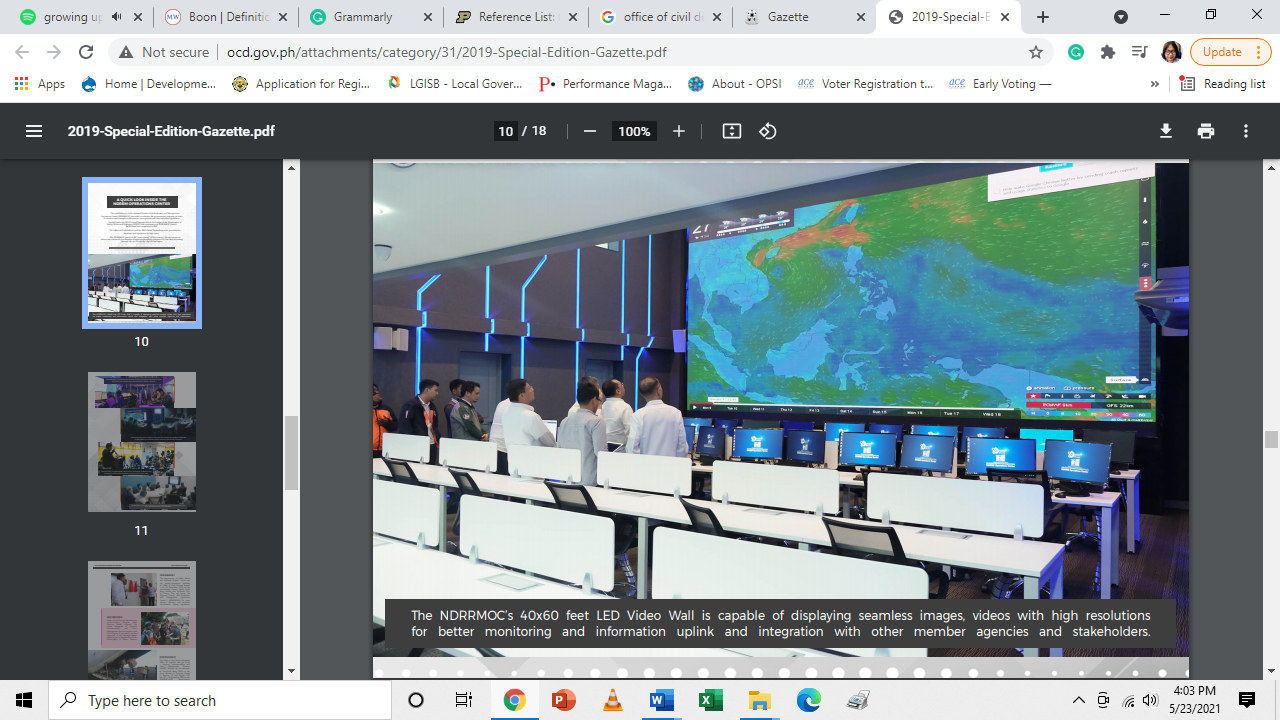
Task: Open the PDF viewer more actions menu
Action: tap(1246, 131)
